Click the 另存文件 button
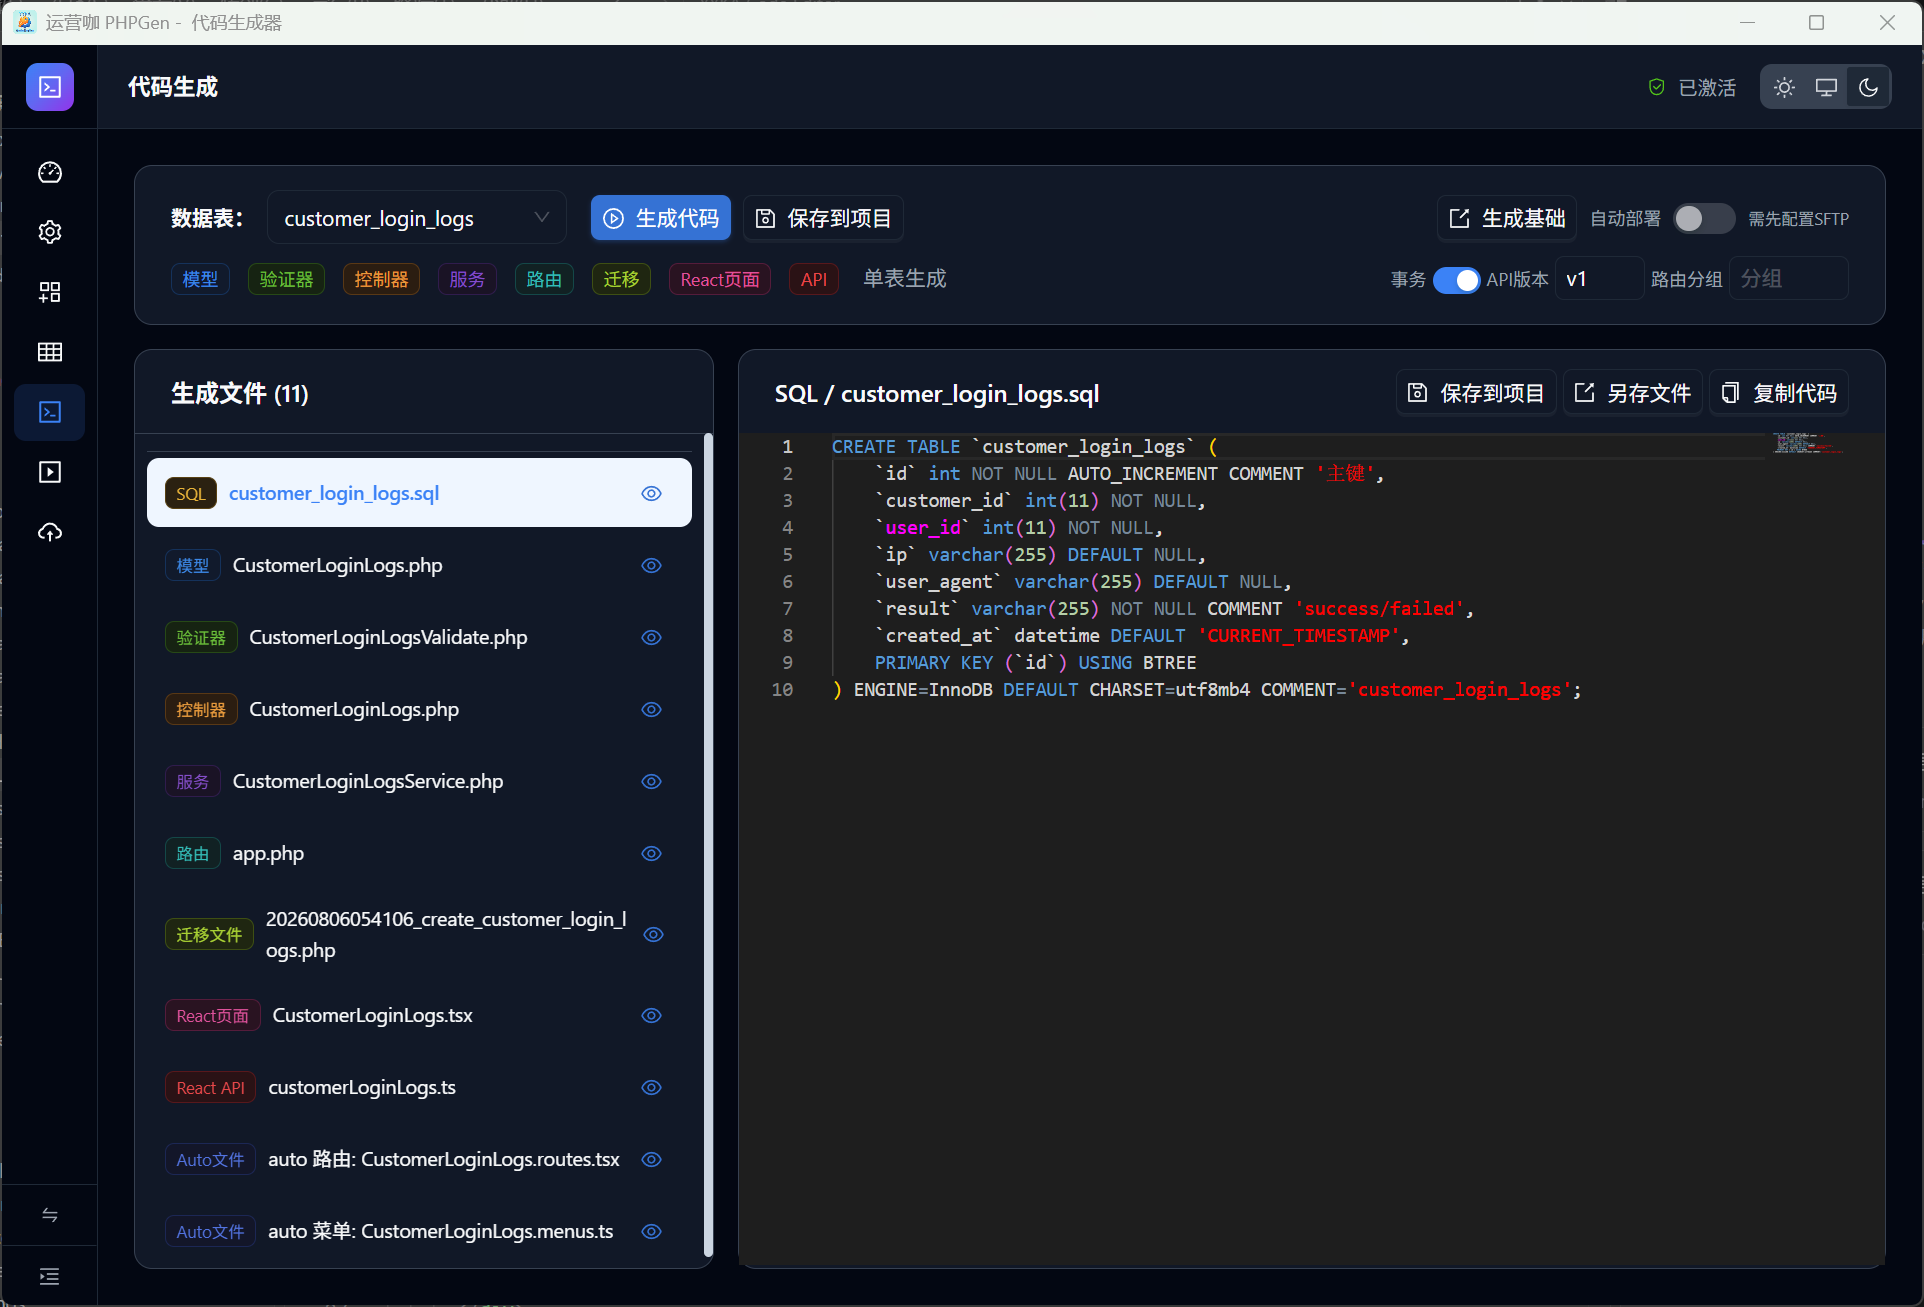The height and width of the screenshot is (1307, 1924). coord(1633,393)
